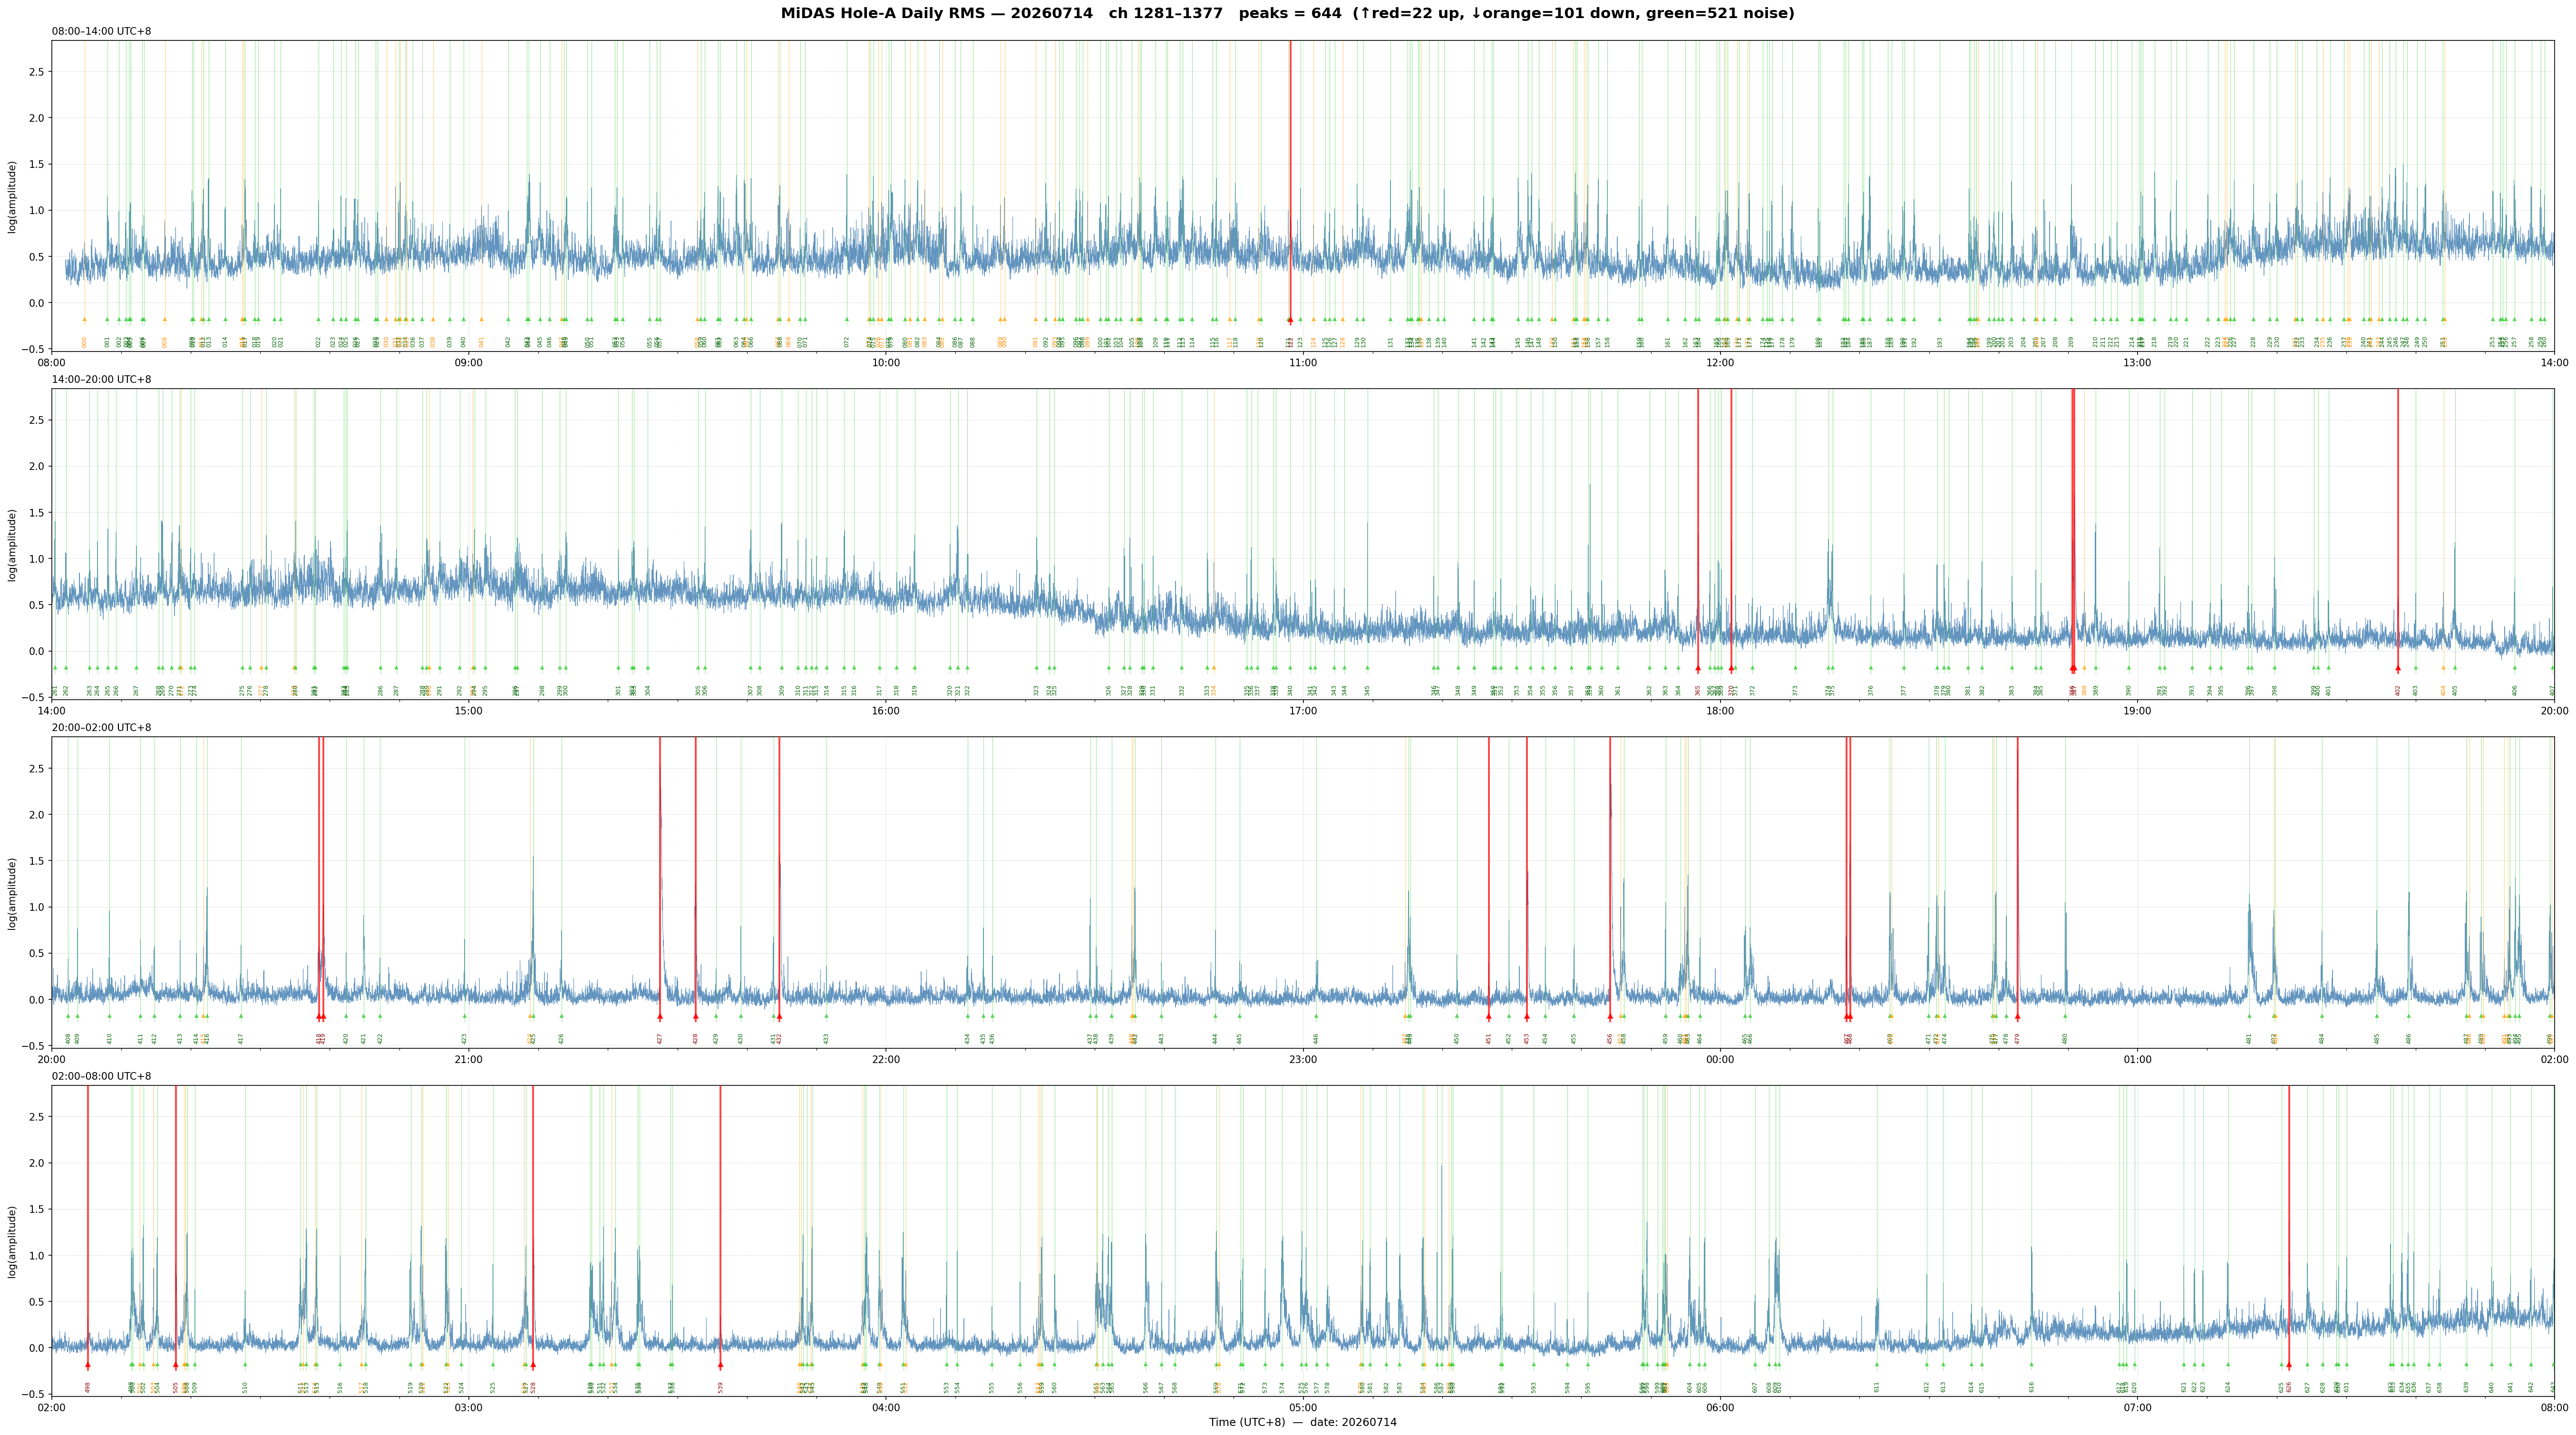Click the green peak number label 446
Viewport: 2576px width, 1435px height.
1316,1039
